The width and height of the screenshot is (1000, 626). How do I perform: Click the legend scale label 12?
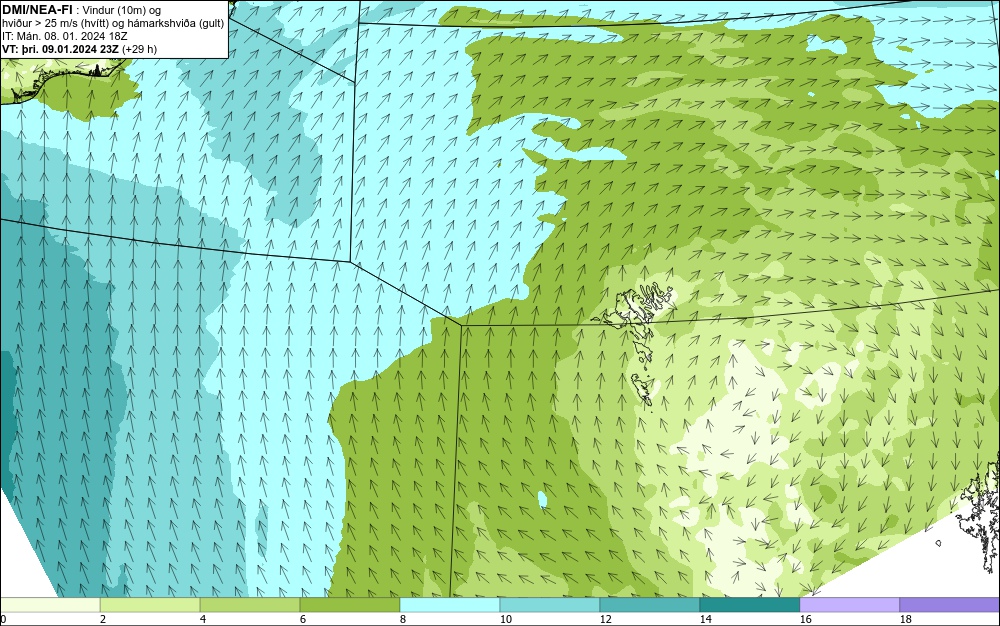(605, 619)
